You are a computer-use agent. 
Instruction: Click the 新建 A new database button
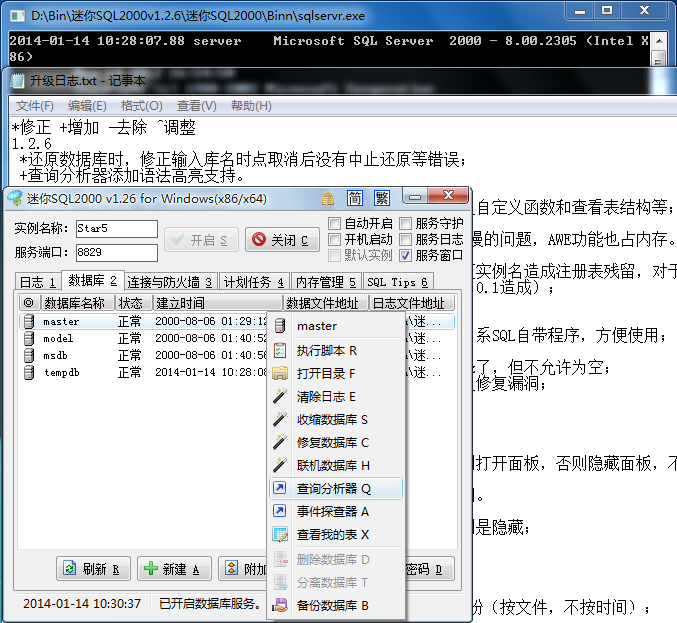(x=174, y=569)
